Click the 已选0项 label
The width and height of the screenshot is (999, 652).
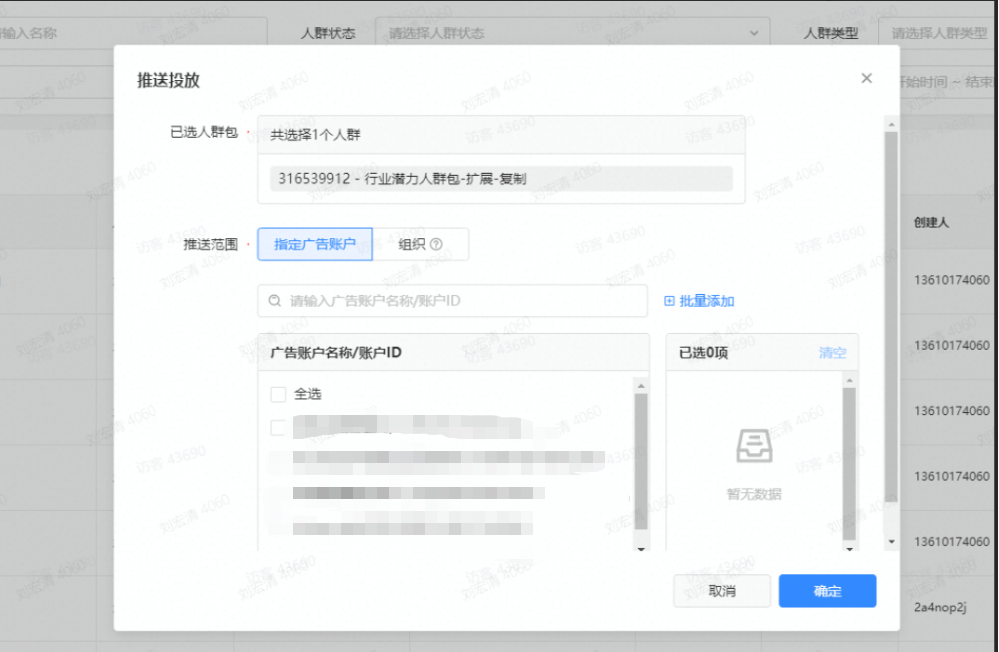pos(703,352)
